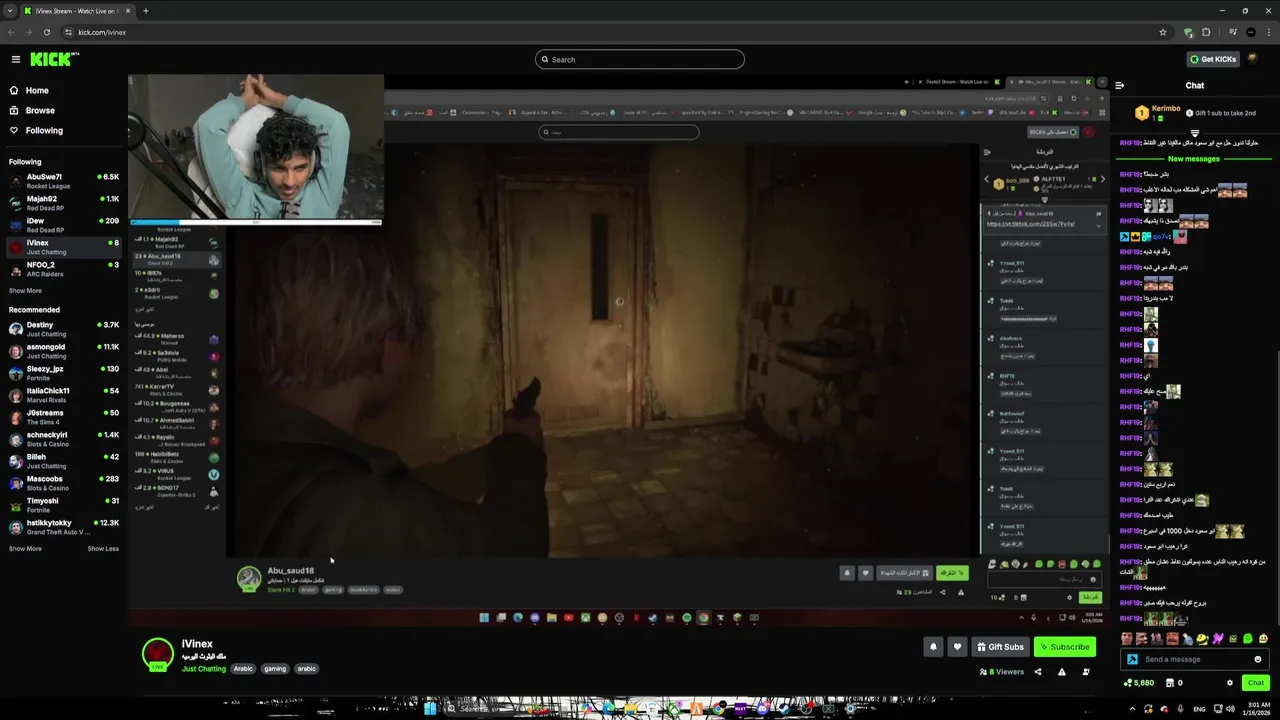Expand Following list with Show More
The width and height of the screenshot is (1280, 720).
pyautogui.click(x=25, y=291)
